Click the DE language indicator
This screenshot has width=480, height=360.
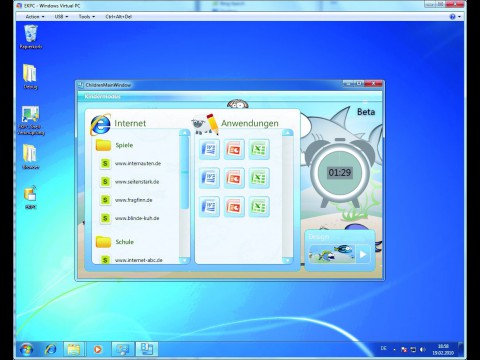pos(383,348)
